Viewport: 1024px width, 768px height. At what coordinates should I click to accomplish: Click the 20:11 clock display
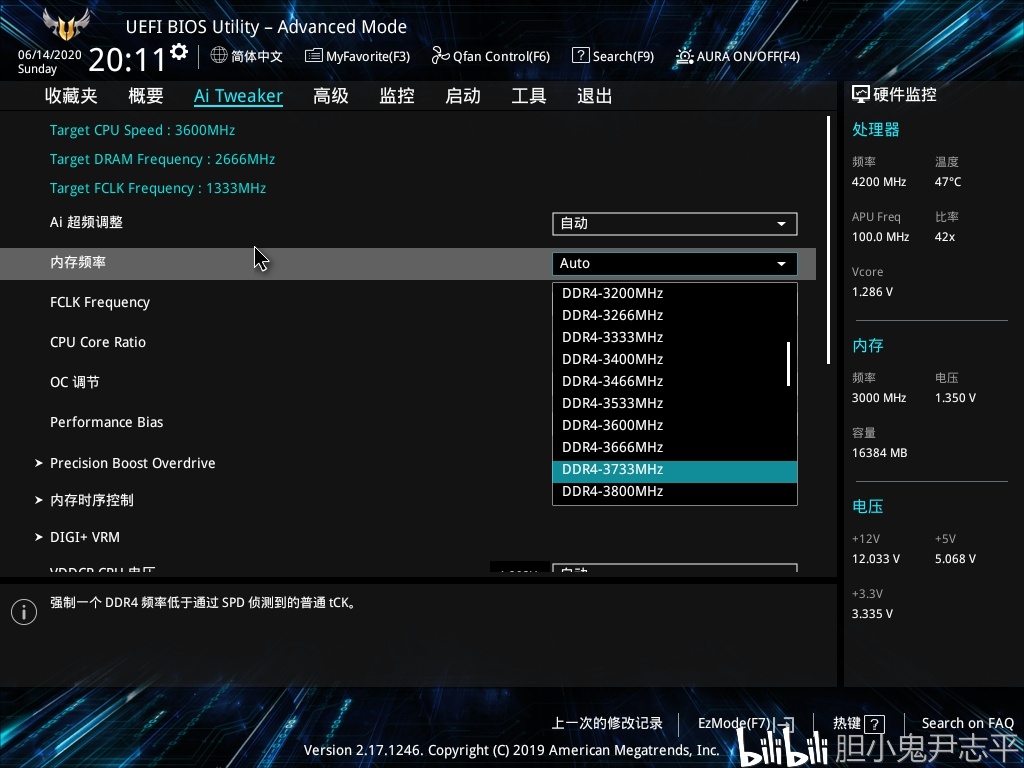point(127,60)
